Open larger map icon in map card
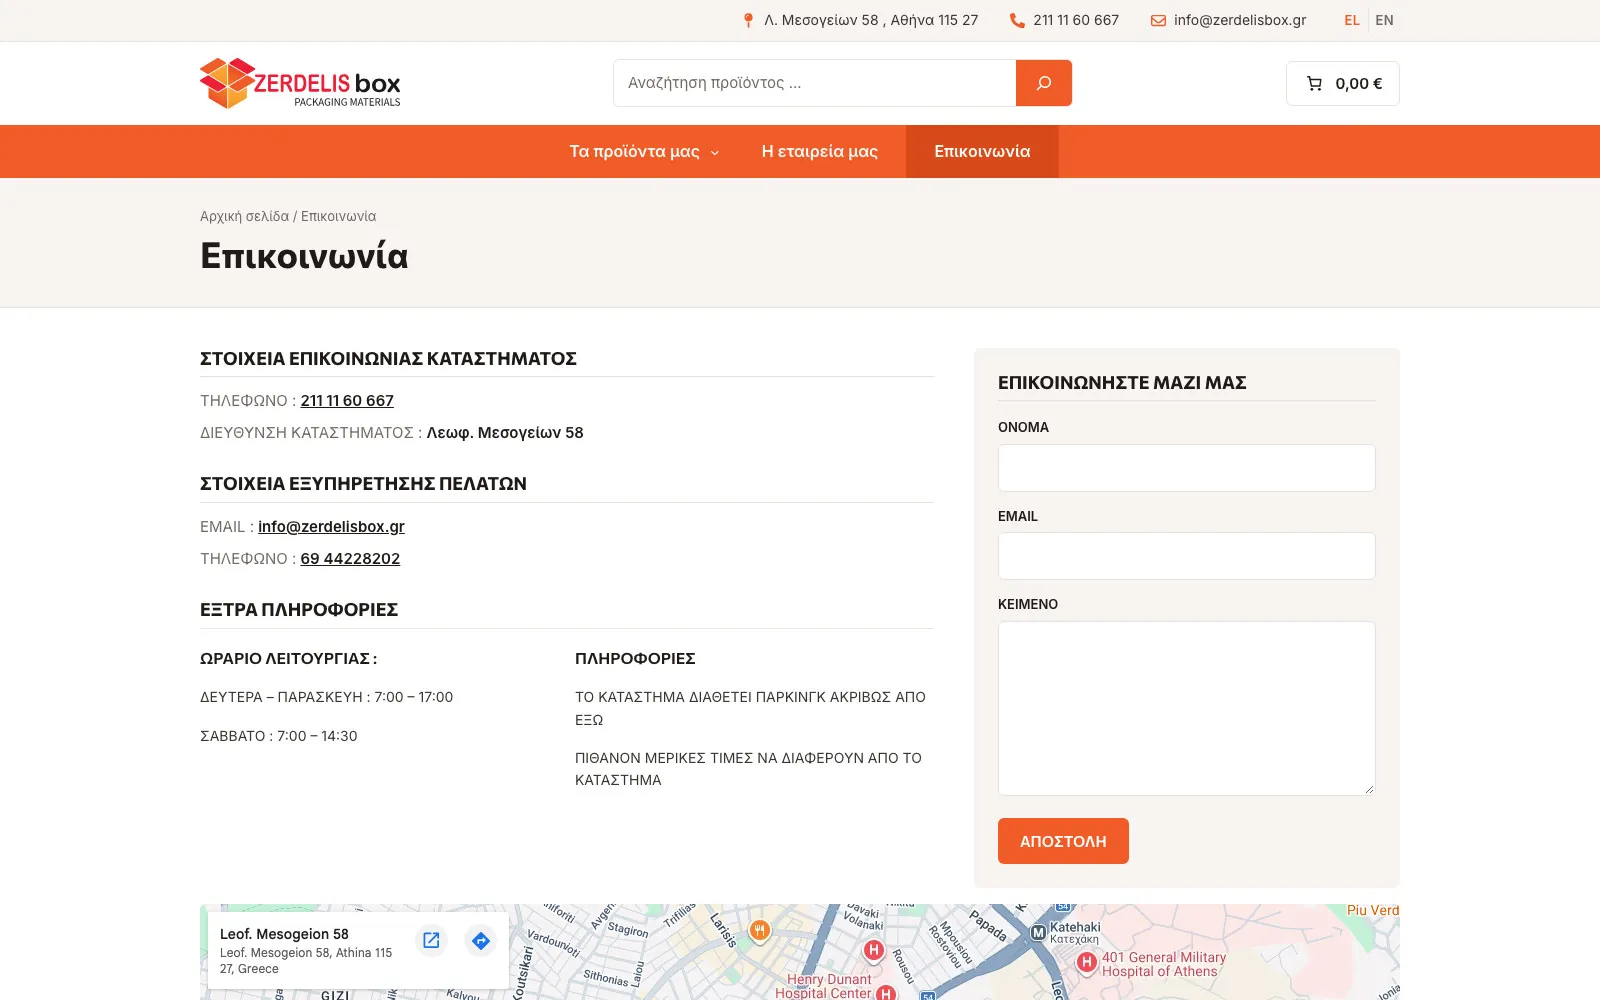 (x=431, y=940)
